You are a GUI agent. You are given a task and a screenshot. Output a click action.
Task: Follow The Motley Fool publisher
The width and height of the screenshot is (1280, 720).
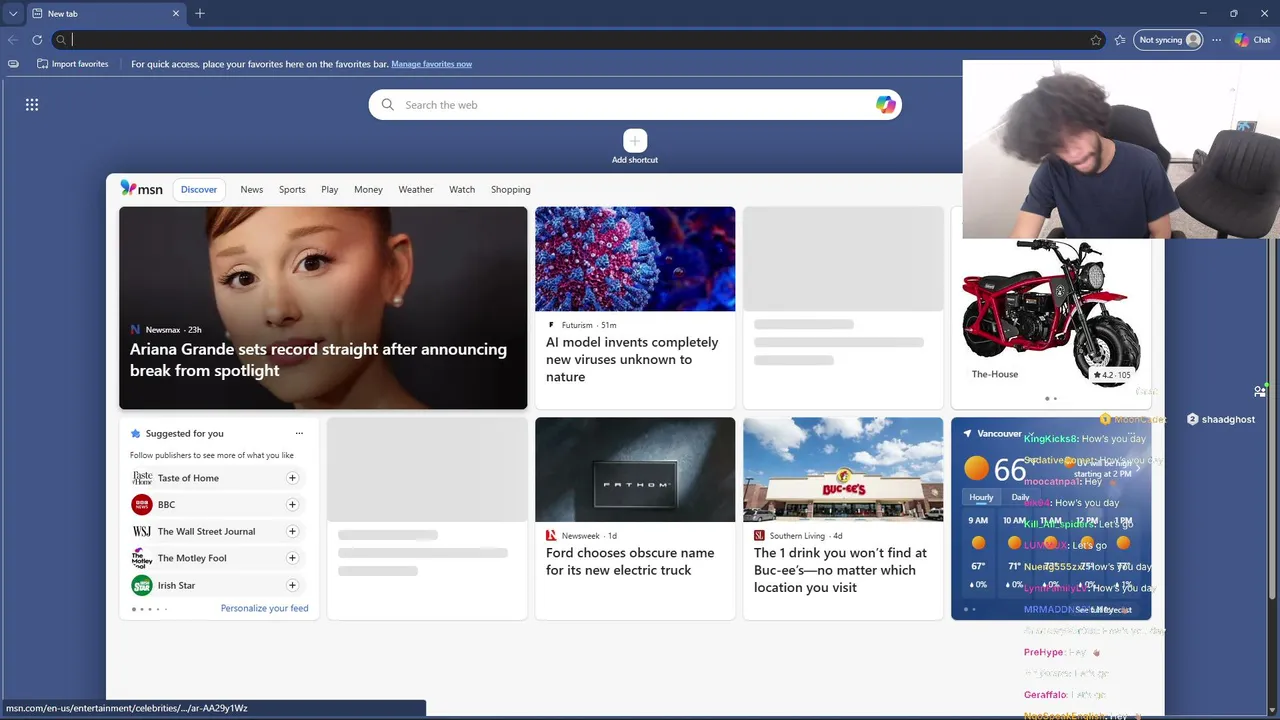point(292,558)
